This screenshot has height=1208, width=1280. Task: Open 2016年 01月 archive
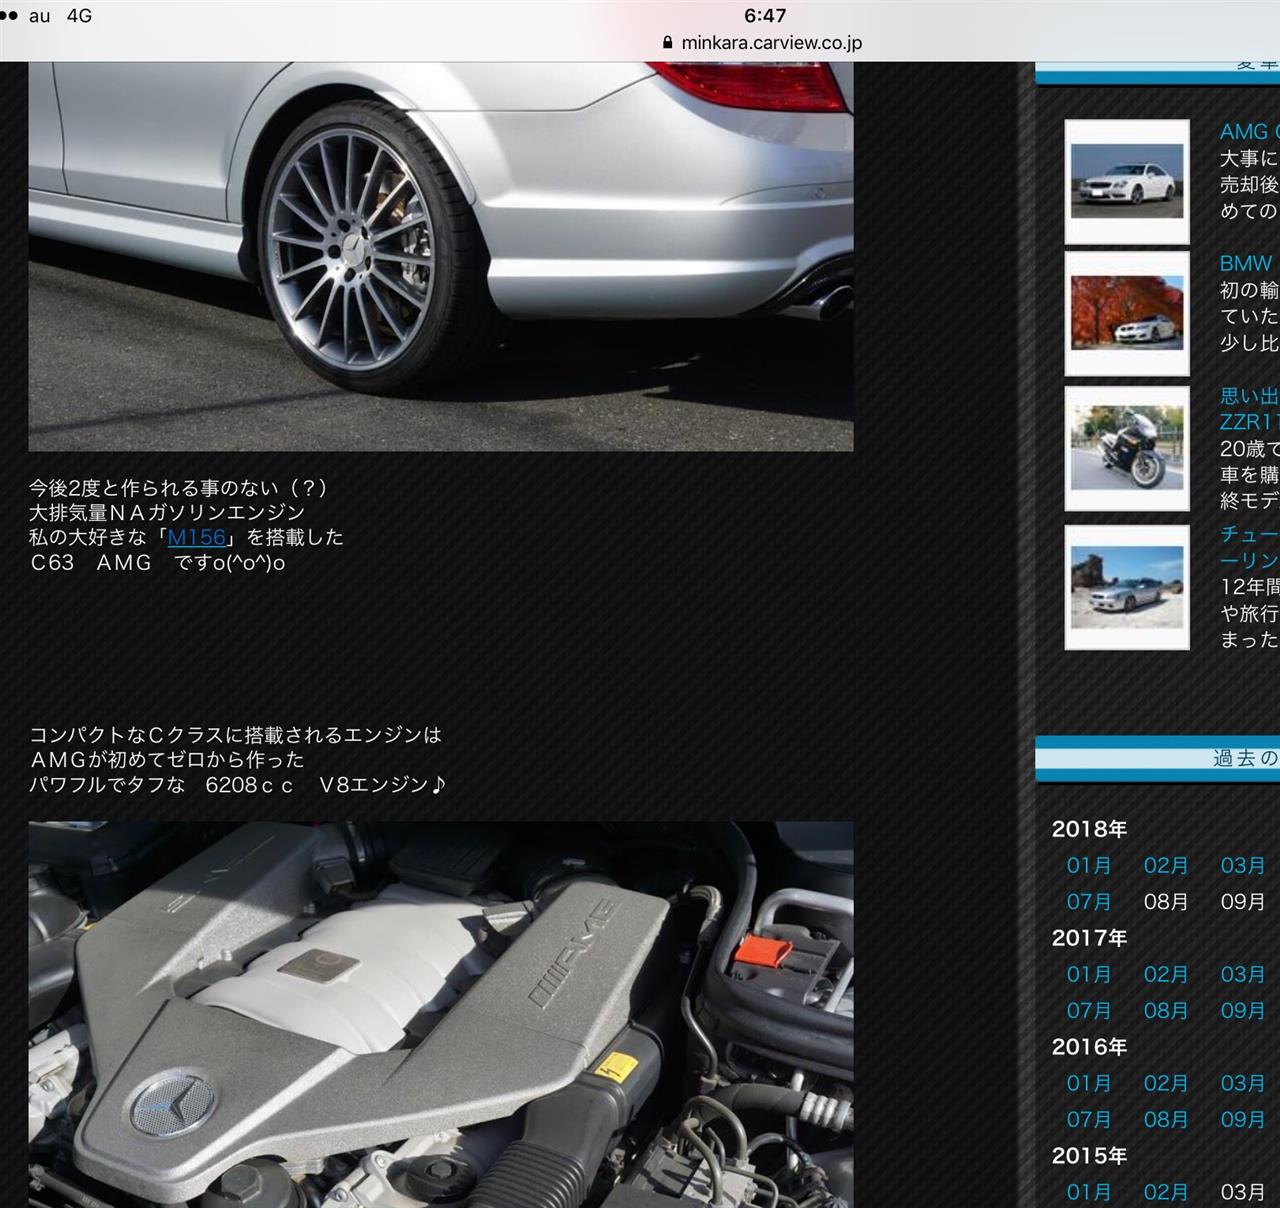click(x=1089, y=1084)
